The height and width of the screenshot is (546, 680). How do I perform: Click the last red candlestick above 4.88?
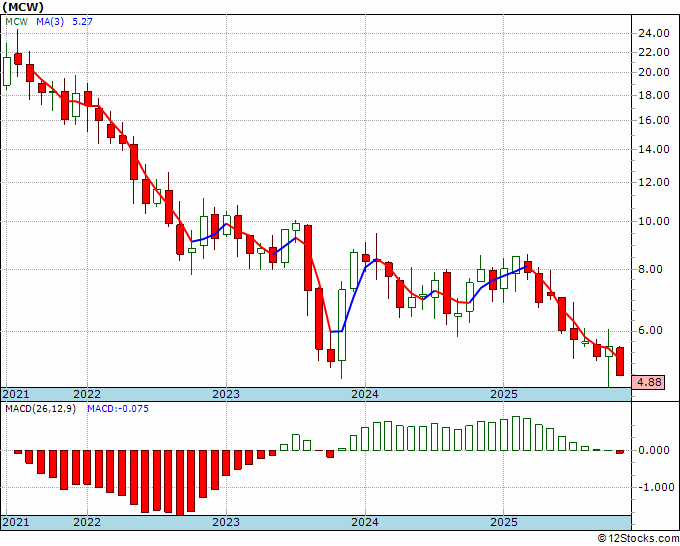620,361
